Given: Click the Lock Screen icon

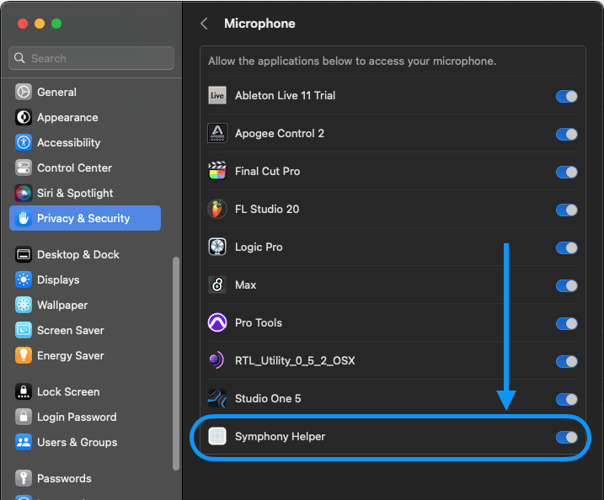Looking at the screenshot, I should 23,392.
